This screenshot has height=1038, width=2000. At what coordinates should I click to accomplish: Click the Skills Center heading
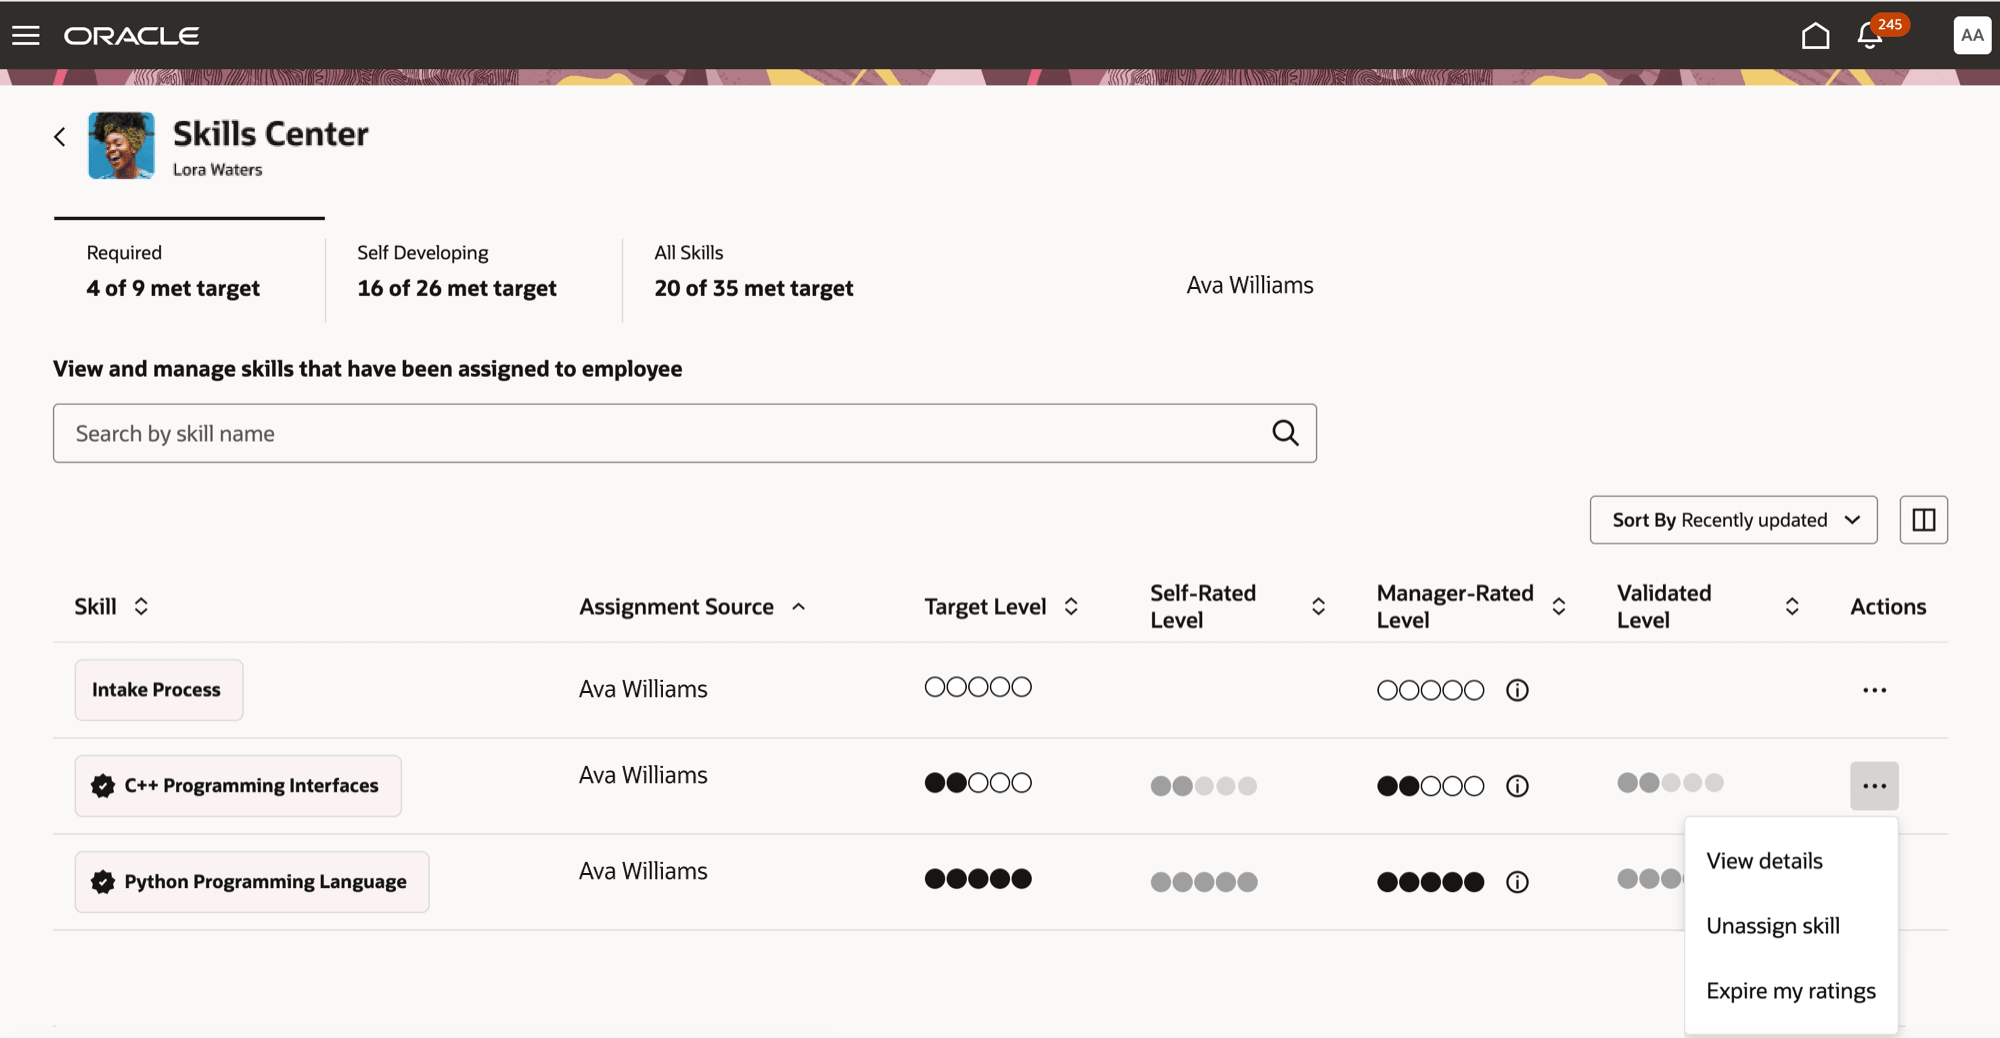271,134
